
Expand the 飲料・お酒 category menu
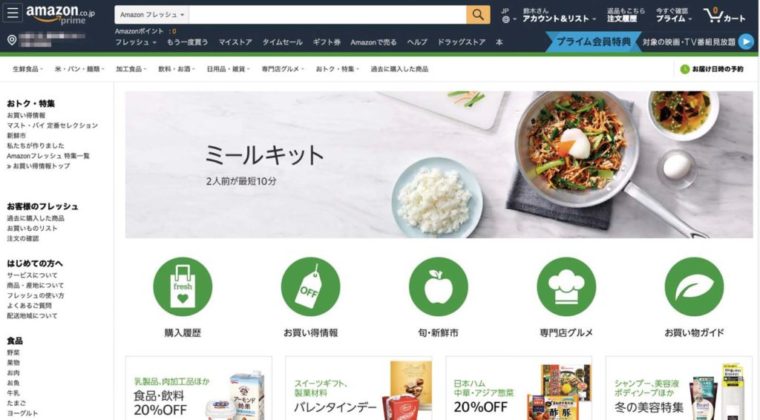(x=176, y=69)
